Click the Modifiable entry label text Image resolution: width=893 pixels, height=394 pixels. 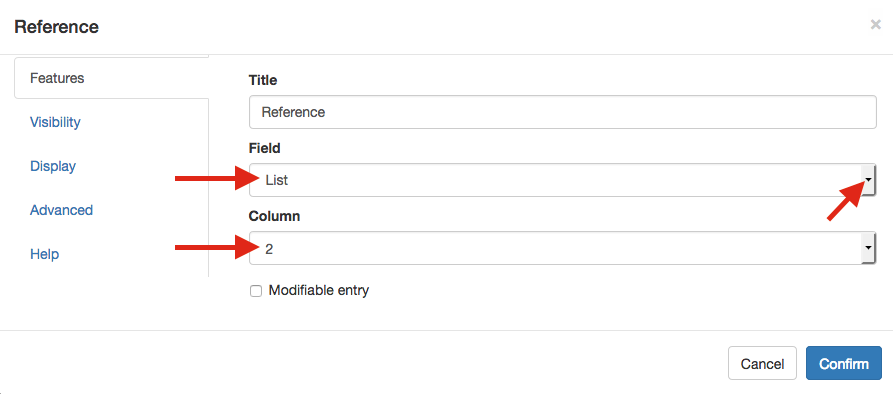319,290
